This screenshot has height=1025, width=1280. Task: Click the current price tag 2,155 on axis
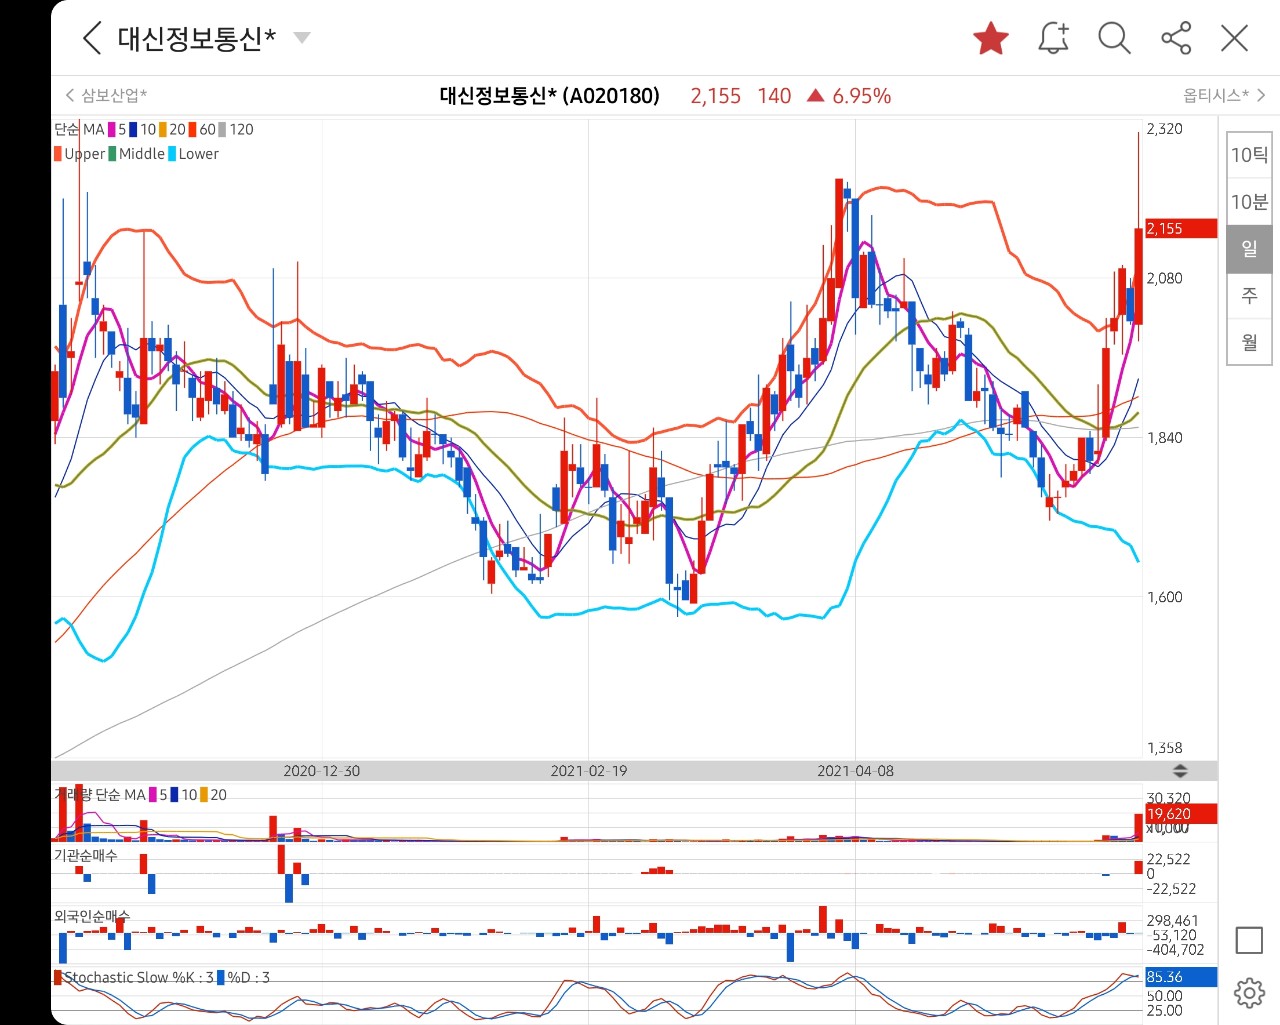point(1180,229)
